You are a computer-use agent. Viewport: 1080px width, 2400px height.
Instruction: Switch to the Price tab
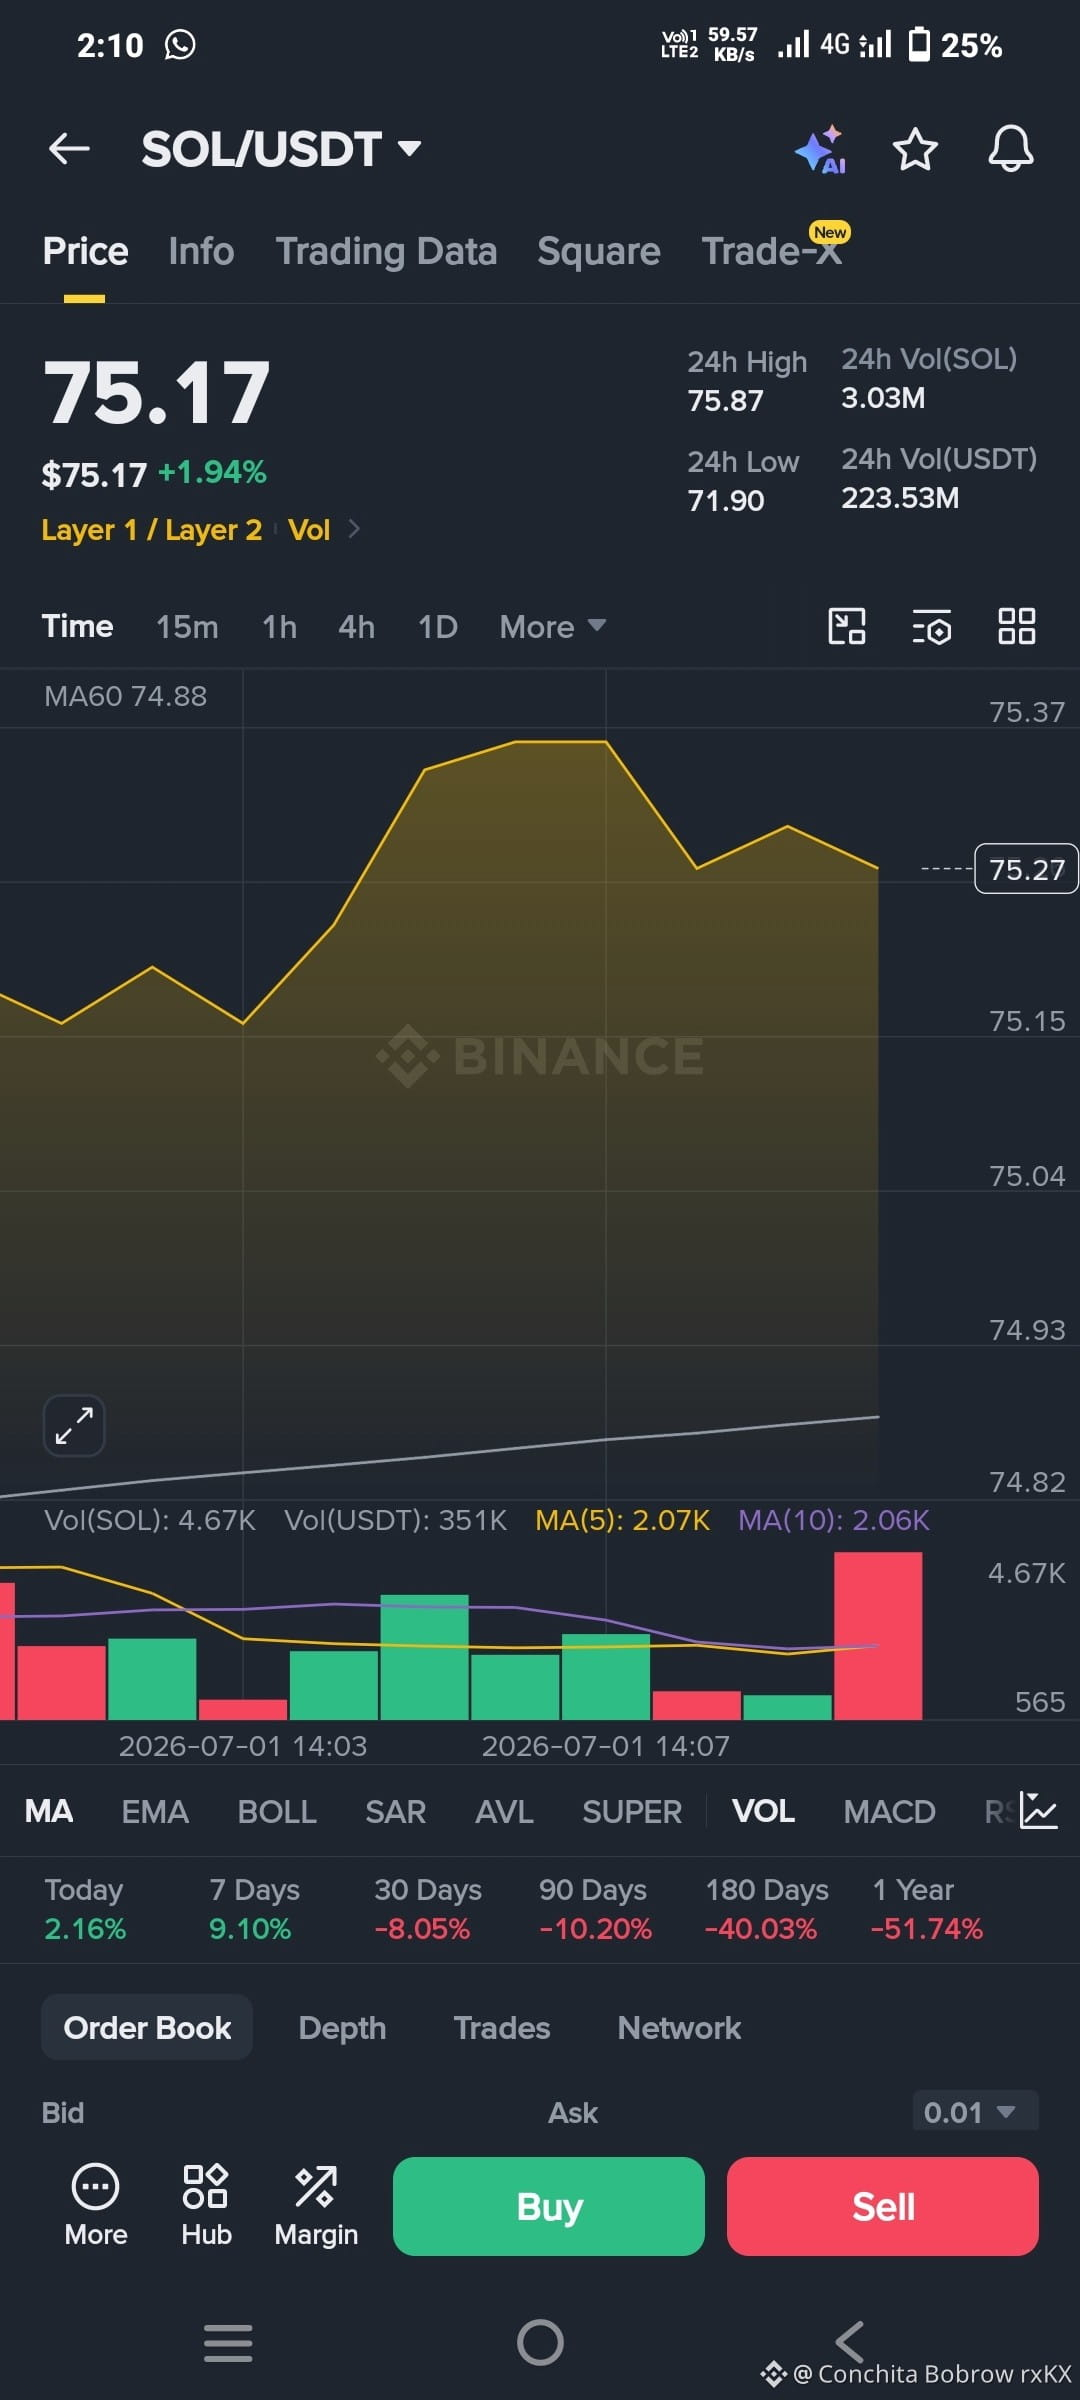click(85, 251)
